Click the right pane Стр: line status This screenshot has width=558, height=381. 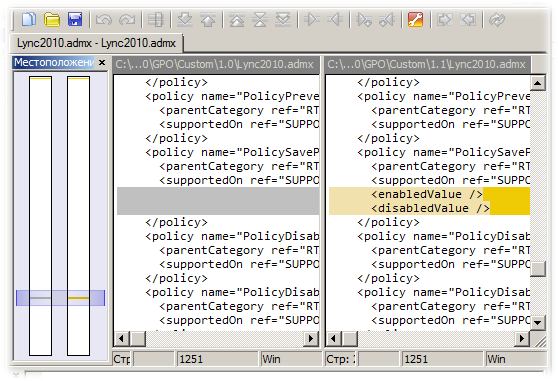point(341,359)
